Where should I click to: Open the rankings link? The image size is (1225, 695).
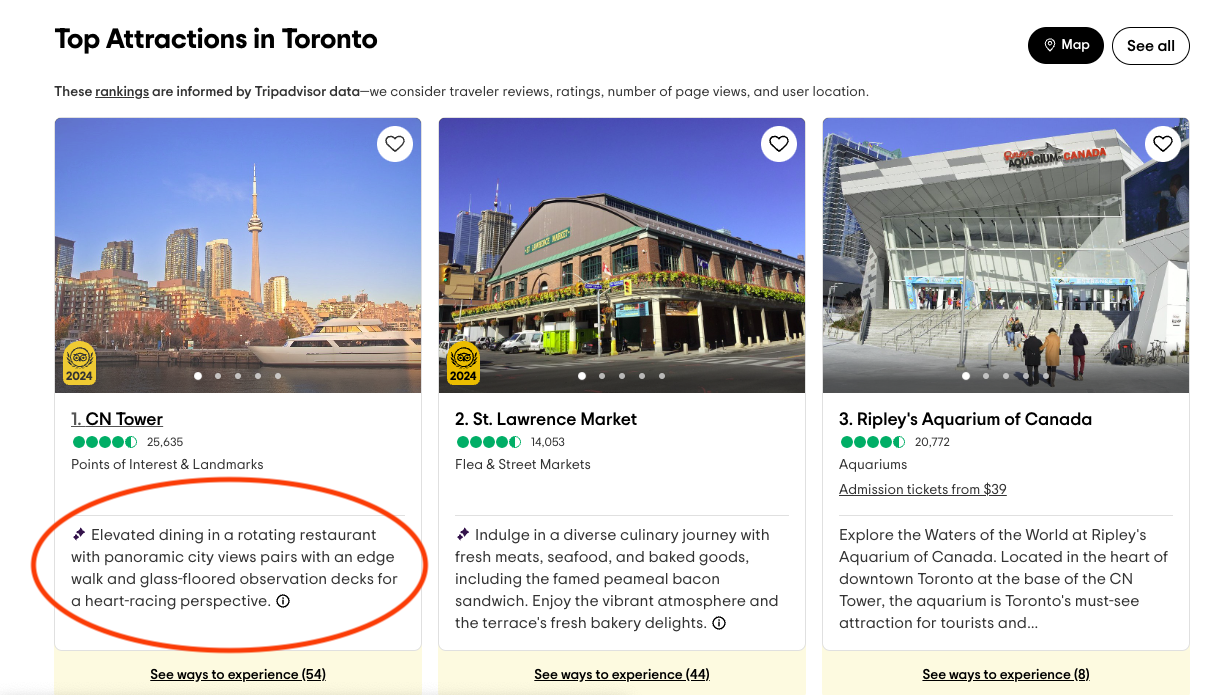(x=122, y=91)
